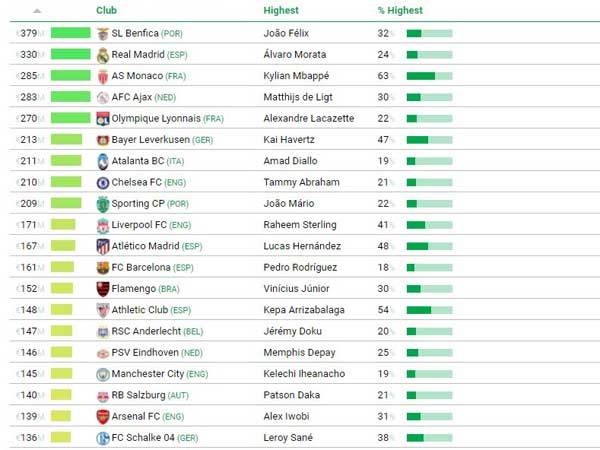Click the FC Barcelona club crest
600x450 pixels.
point(102,268)
